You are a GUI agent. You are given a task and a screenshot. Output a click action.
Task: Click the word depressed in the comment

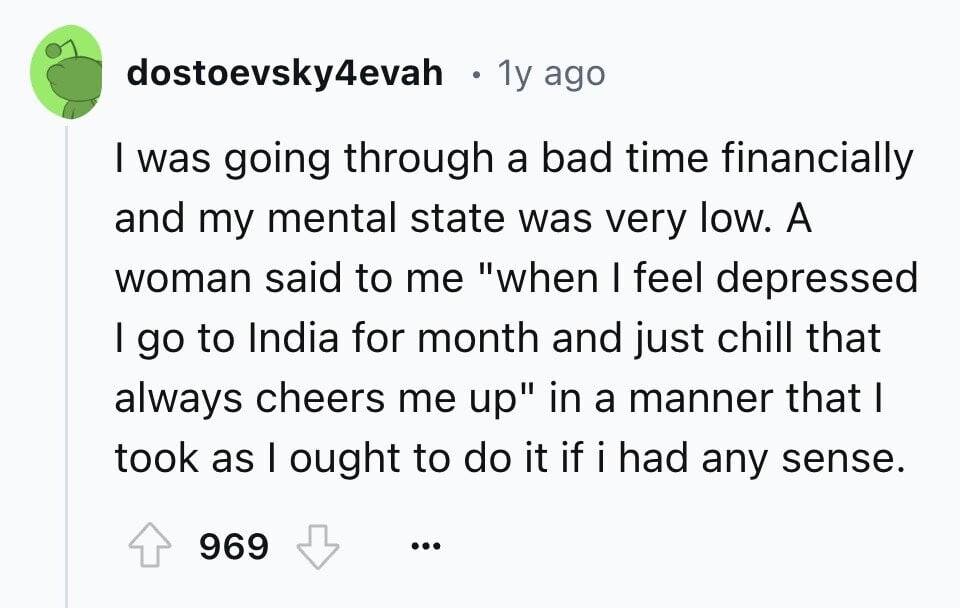[x=817, y=279]
